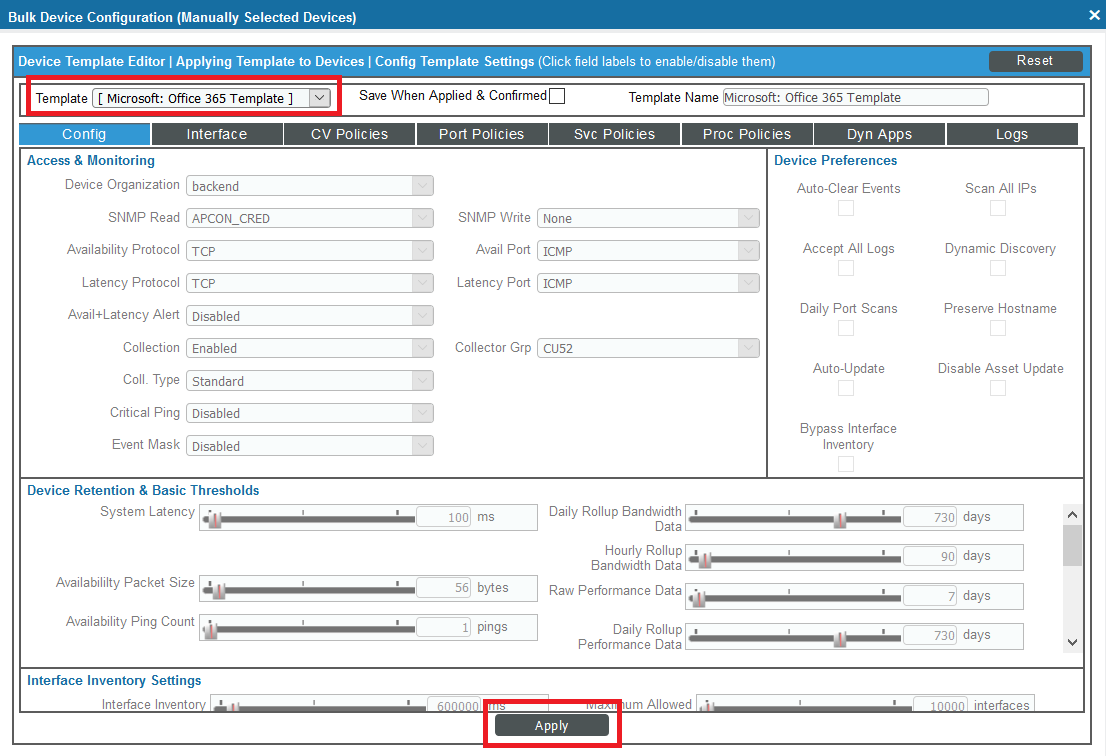This screenshot has height=756, width=1106.
Task: Check Save When Applied & Confirmed
Action: (557, 96)
